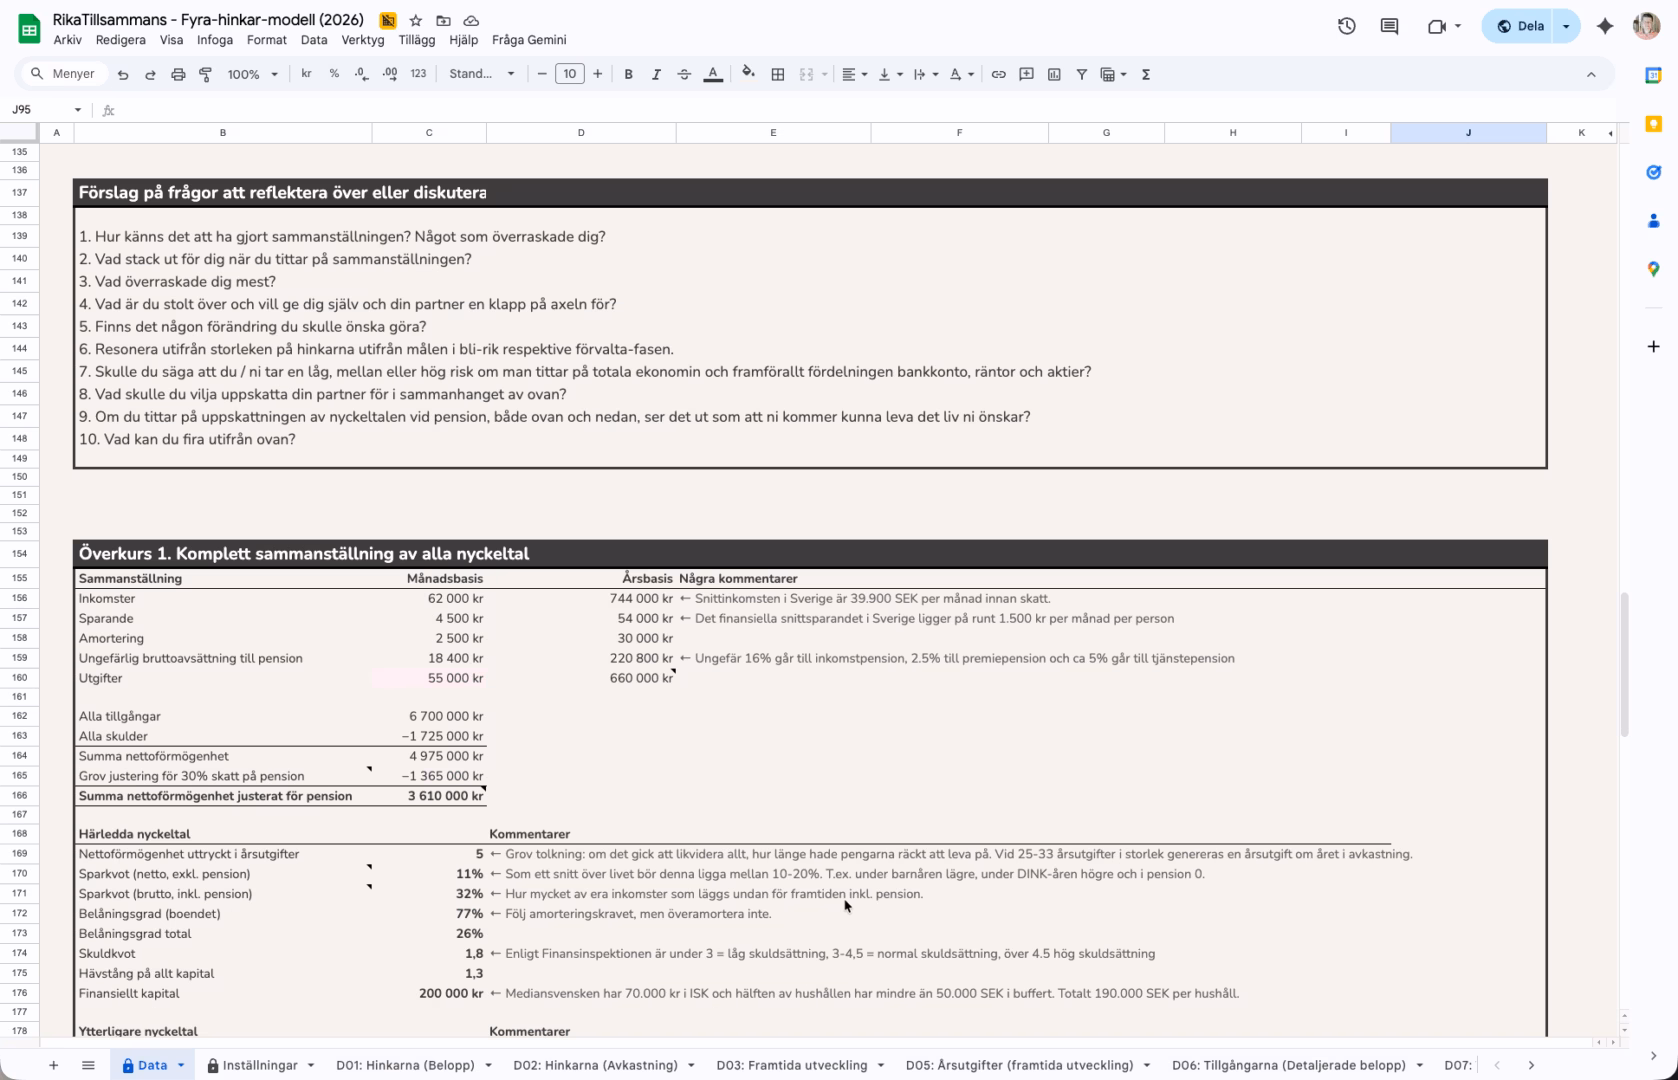Insert a chart from the toolbar
The width and height of the screenshot is (1678, 1080).
[1054, 74]
